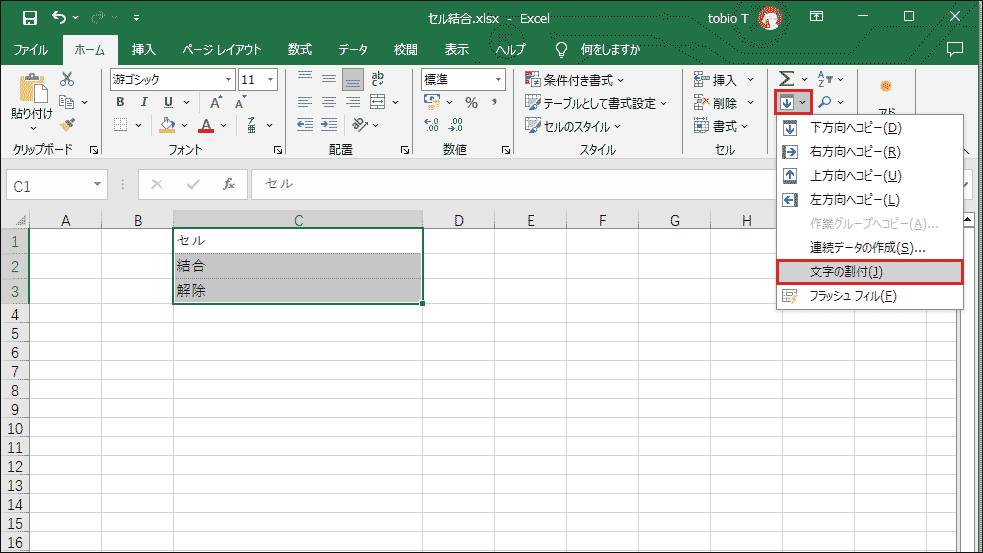Click the comma style icon
The image size is (983, 553).
pos(495,102)
